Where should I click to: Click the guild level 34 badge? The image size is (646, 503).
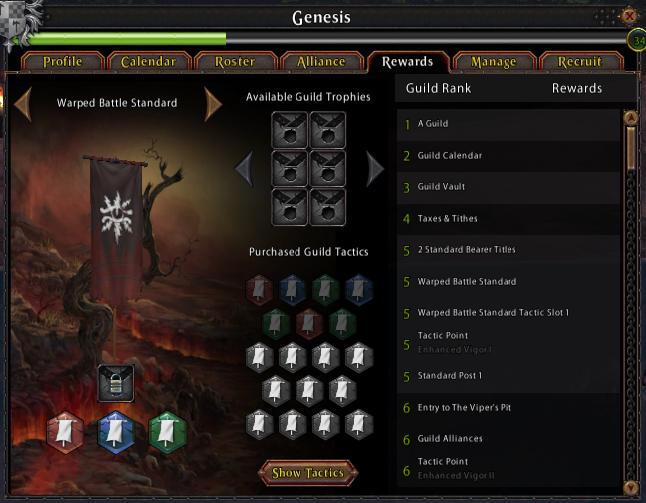(x=637, y=40)
